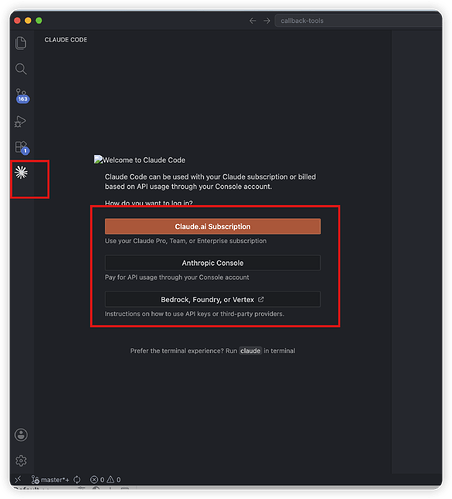This screenshot has width=452, height=499.
Task: Open the Accounts menu icon
Action: (x=21, y=435)
